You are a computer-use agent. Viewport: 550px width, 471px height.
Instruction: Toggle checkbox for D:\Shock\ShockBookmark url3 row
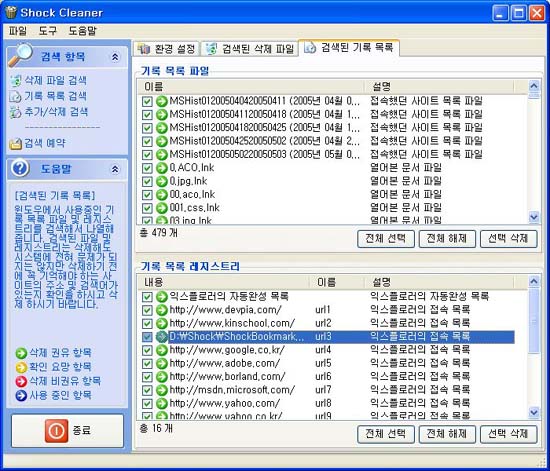tap(147, 337)
